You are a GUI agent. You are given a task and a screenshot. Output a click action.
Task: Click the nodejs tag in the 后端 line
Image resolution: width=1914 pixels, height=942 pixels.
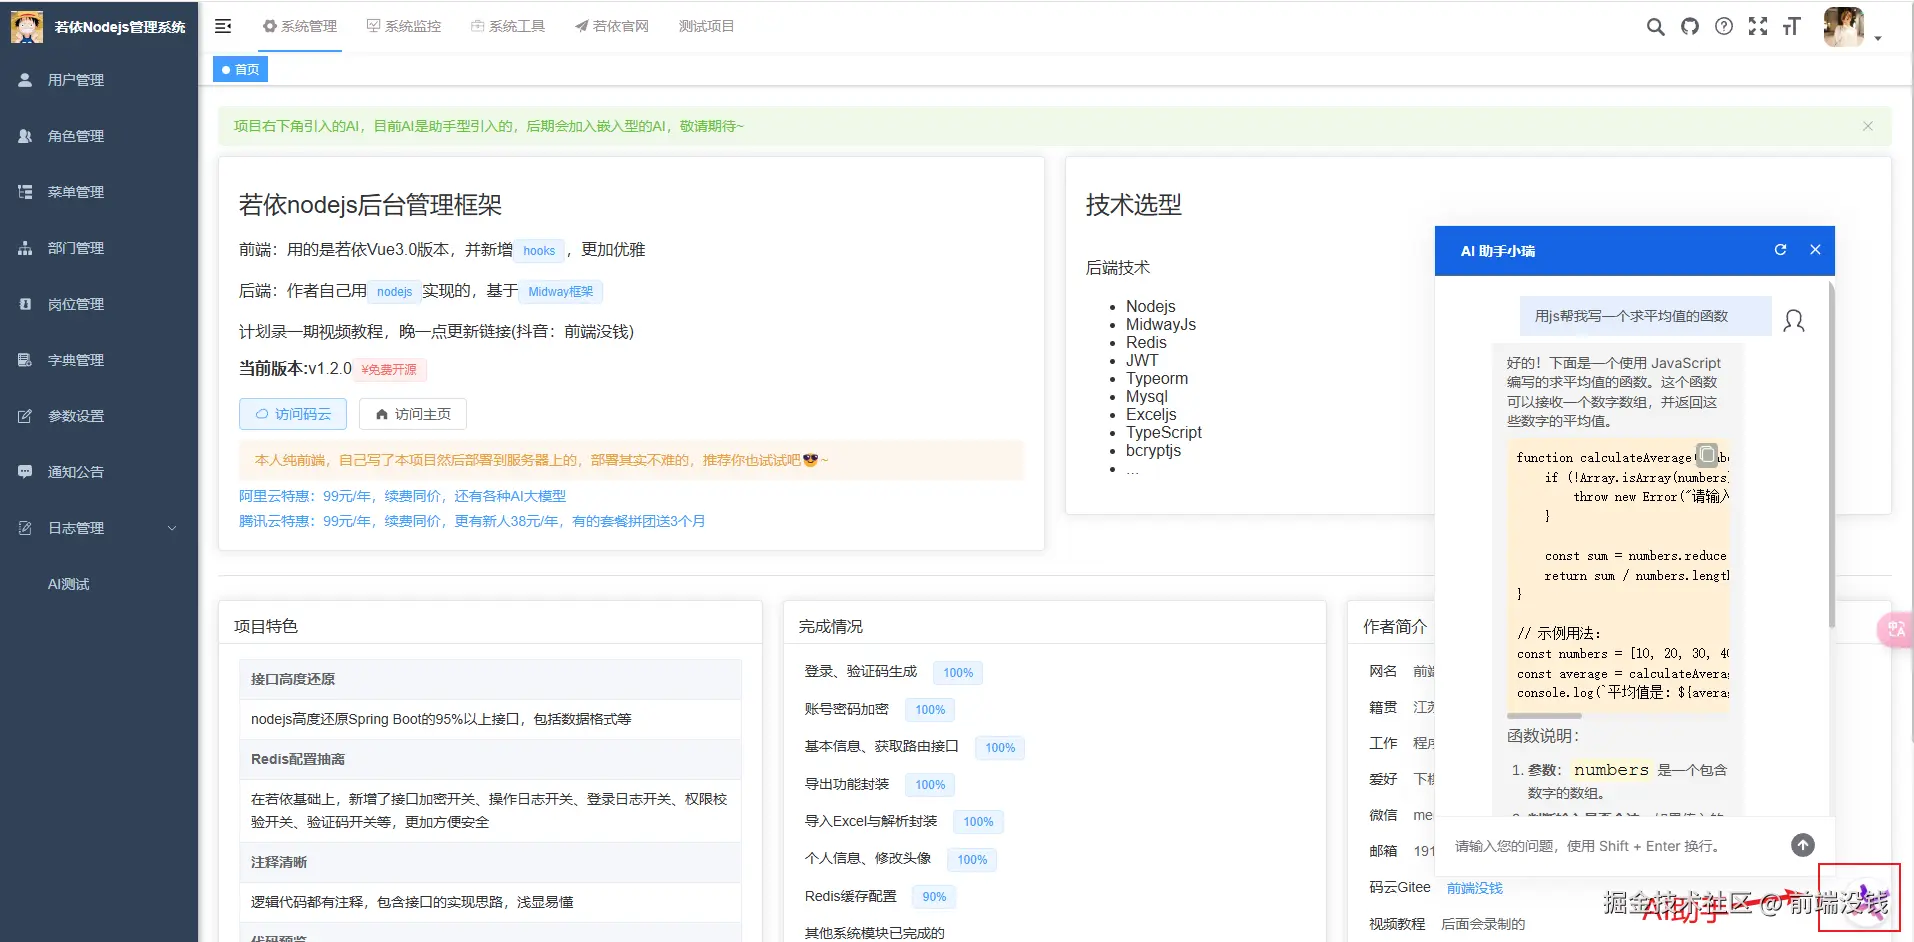pyautogui.click(x=395, y=292)
